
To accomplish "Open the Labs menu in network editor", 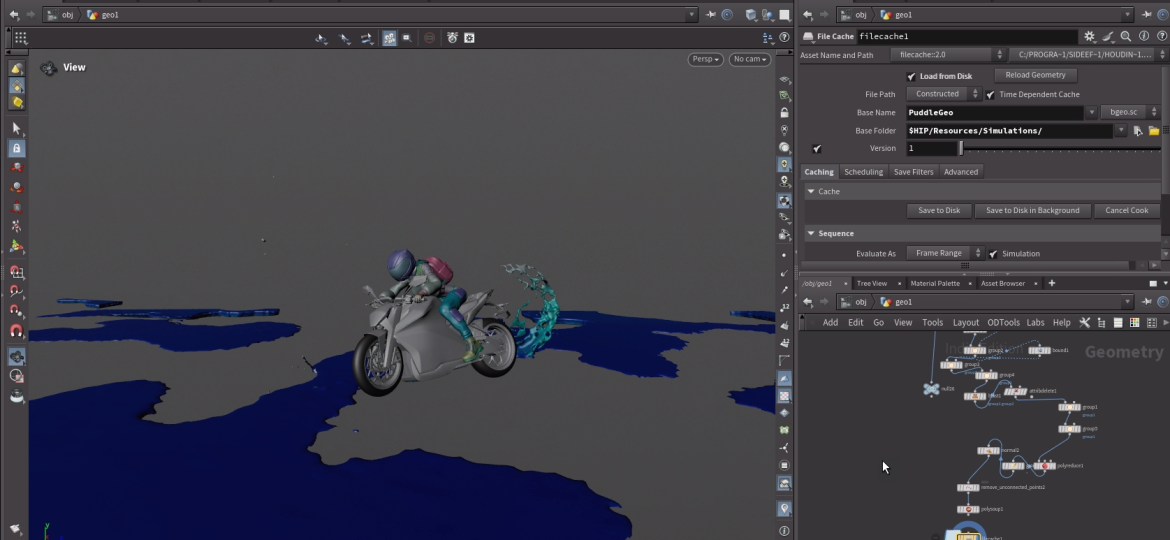I will click(1034, 323).
